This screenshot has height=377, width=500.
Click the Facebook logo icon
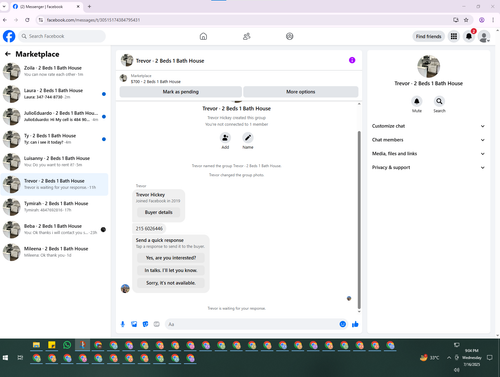pyautogui.click(x=9, y=36)
